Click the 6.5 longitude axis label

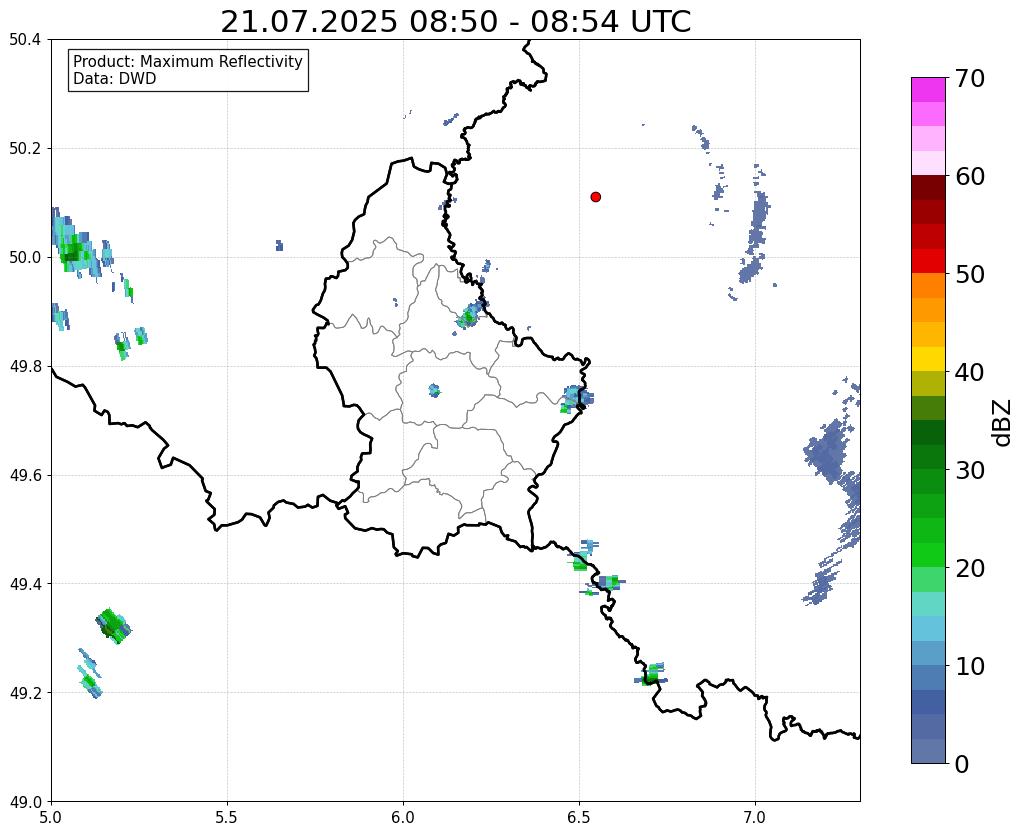[x=579, y=818]
